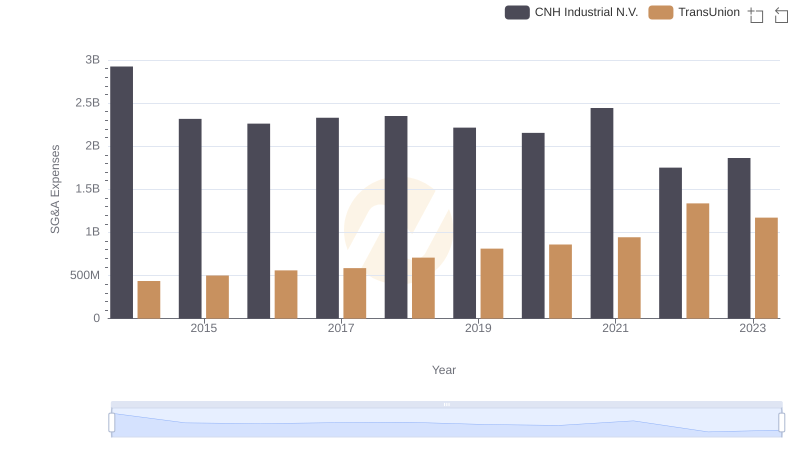
Task: Click the CNH Industrial bar for 2014
Action: 121,192
